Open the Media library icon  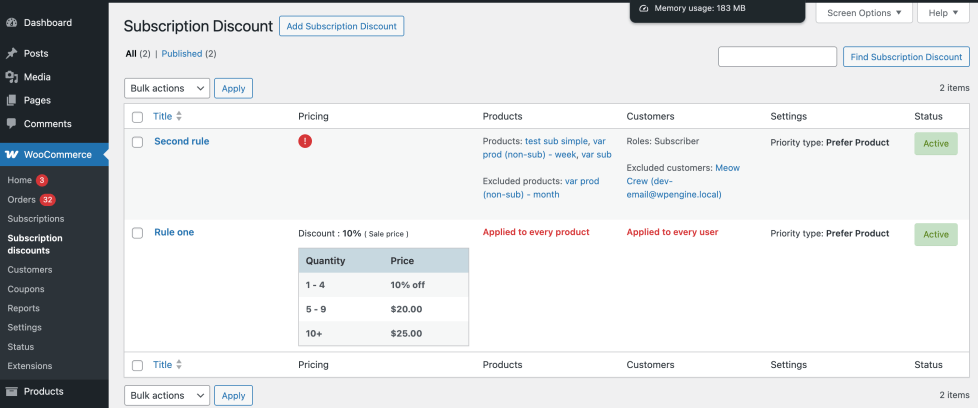[x=11, y=77]
